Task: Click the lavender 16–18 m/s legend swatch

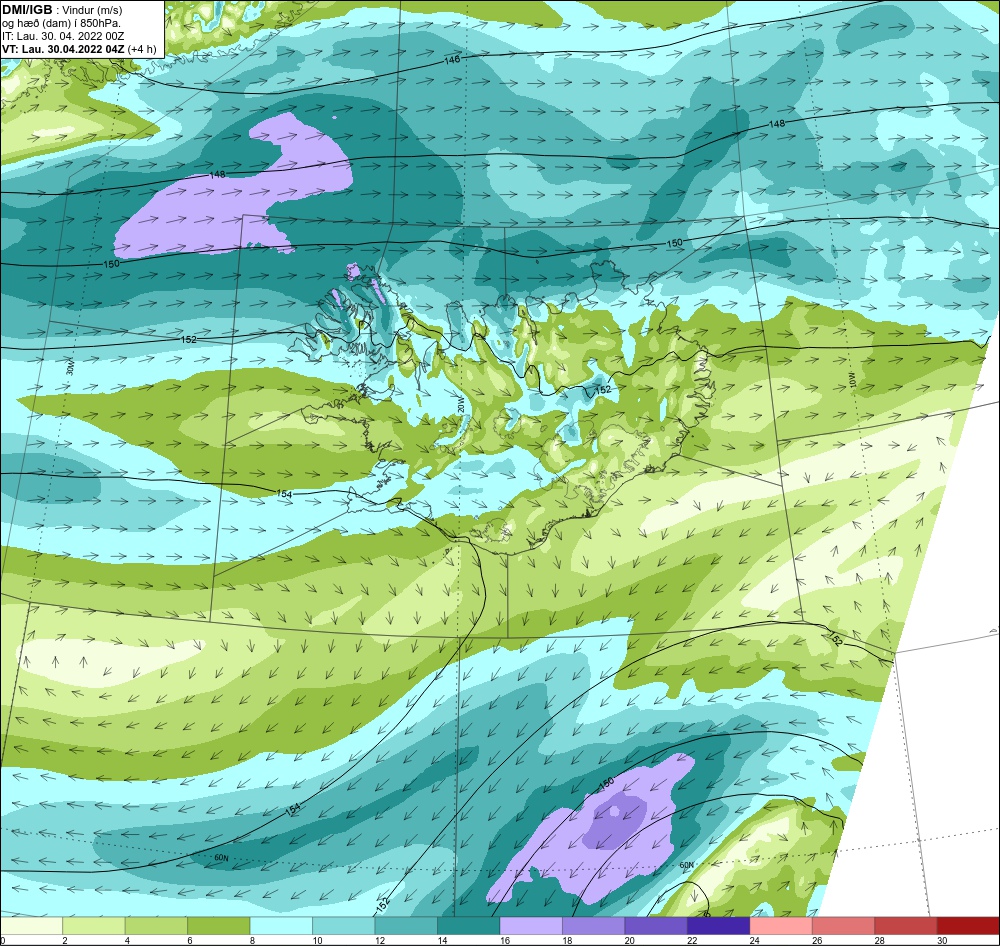Action: point(531,926)
